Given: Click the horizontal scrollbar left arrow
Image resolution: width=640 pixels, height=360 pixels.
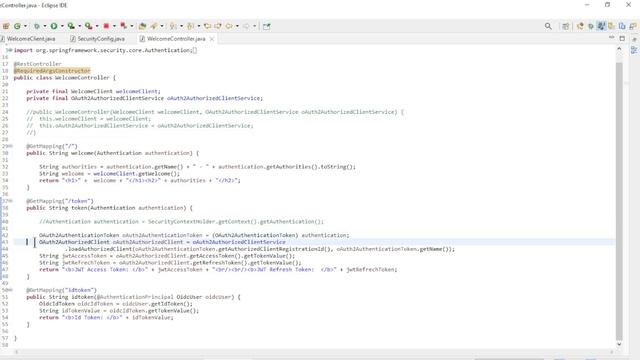Looking at the screenshot, I should [16, 352].
